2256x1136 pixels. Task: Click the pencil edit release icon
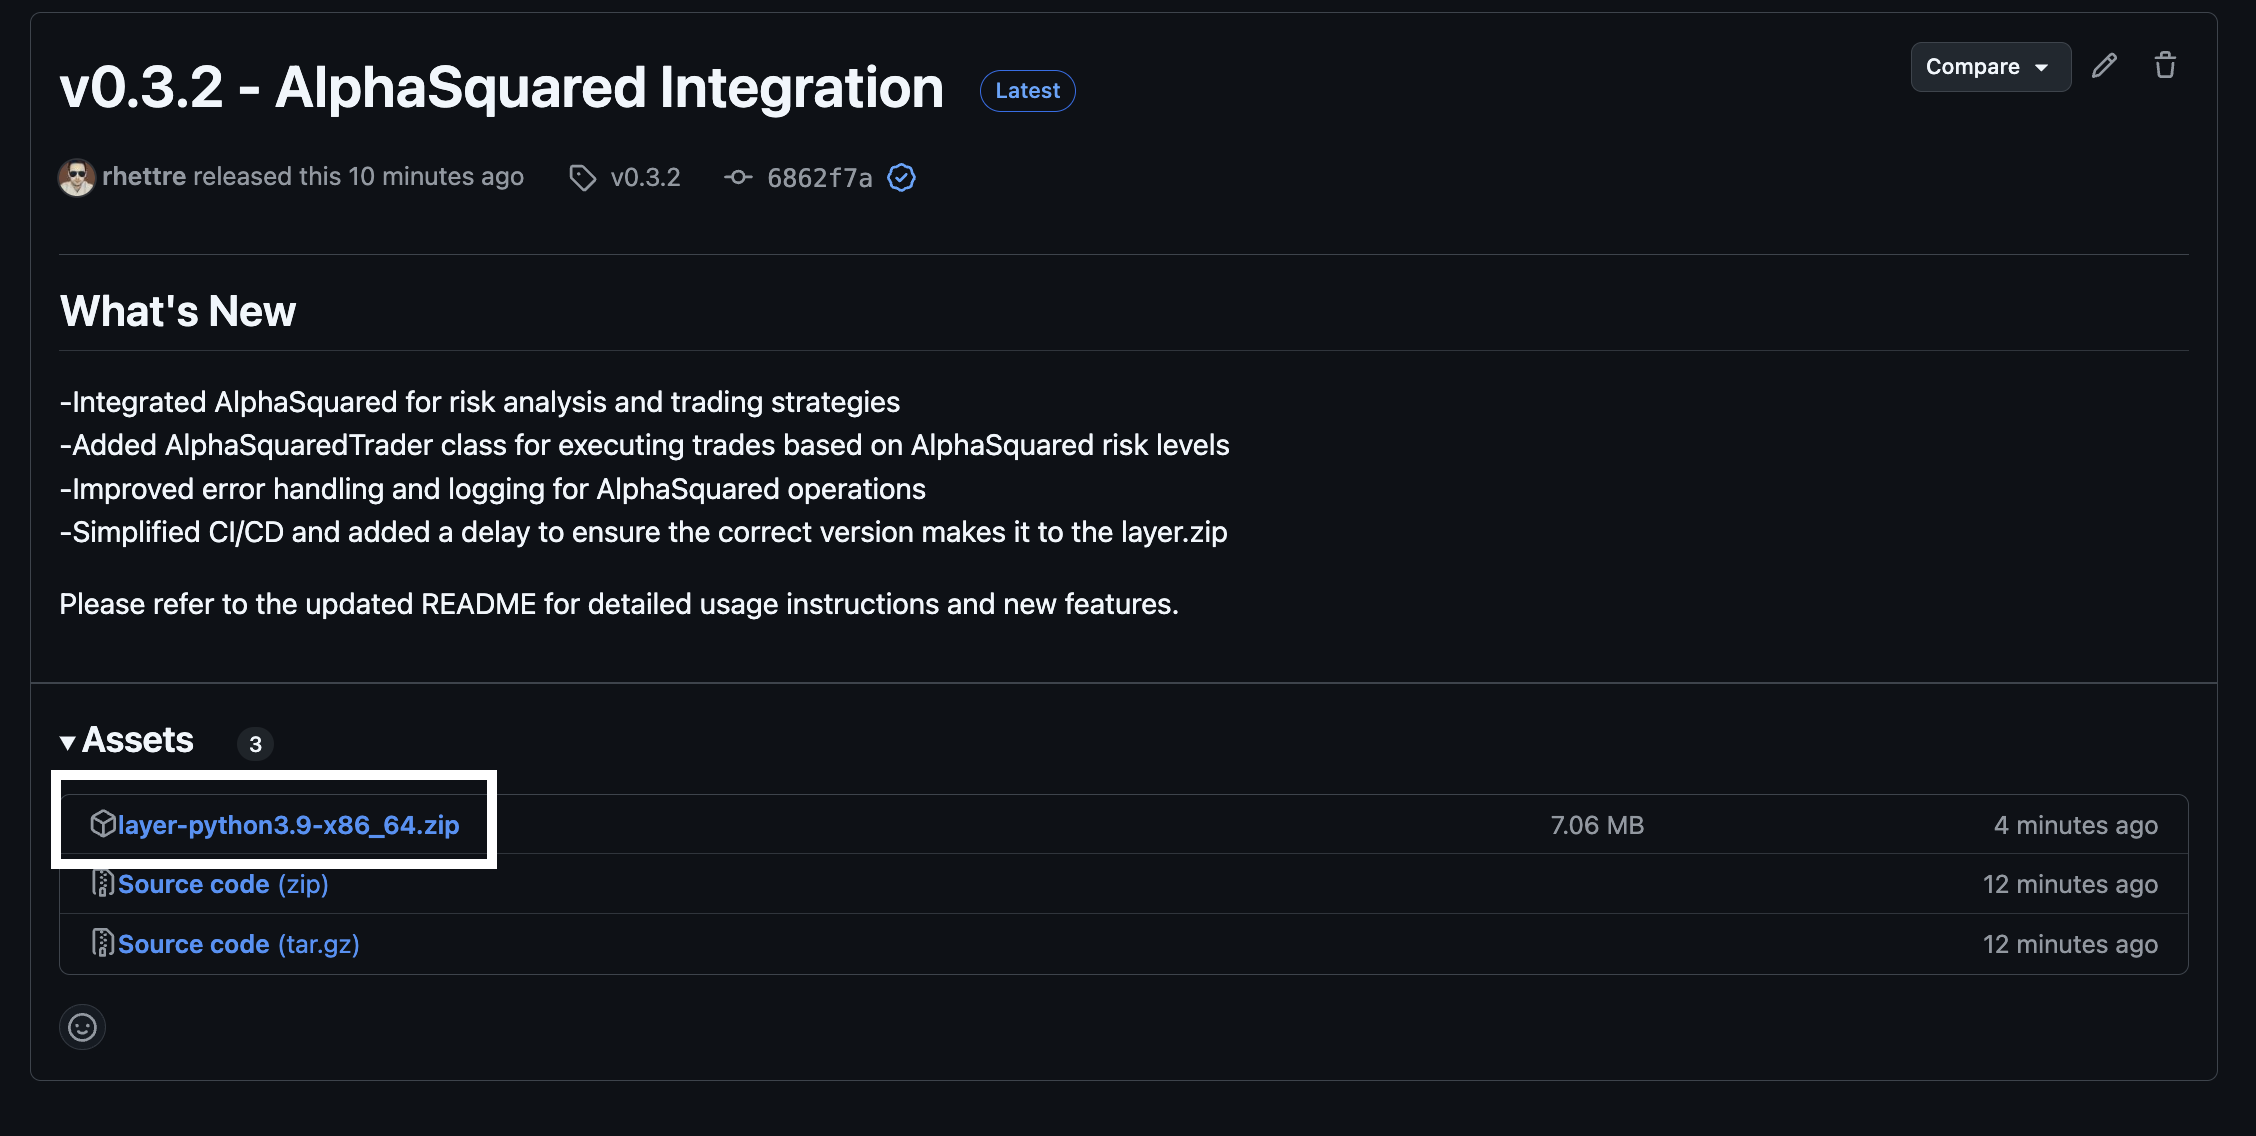[x=2104, y=66]
